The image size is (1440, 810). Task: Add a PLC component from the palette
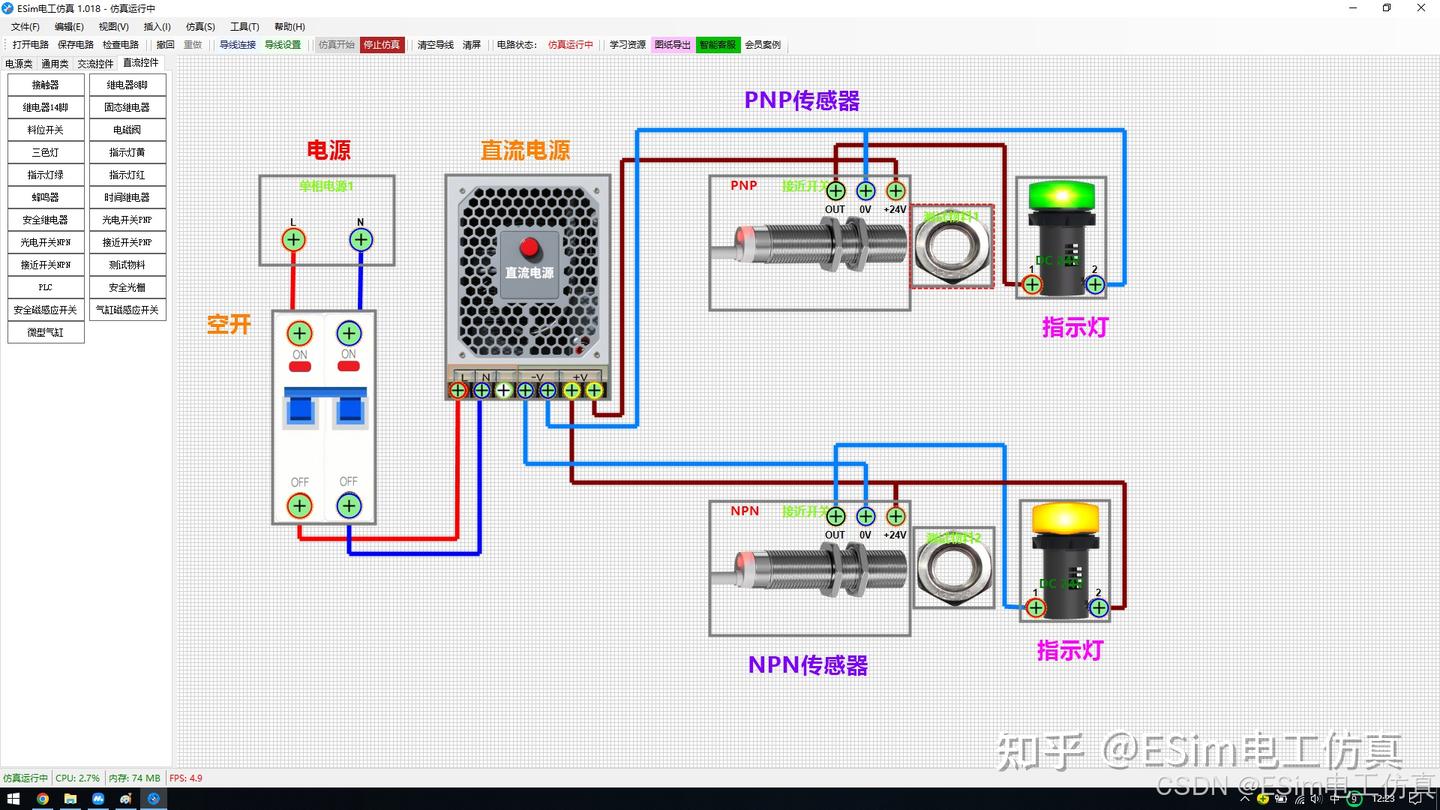[44, 287]
